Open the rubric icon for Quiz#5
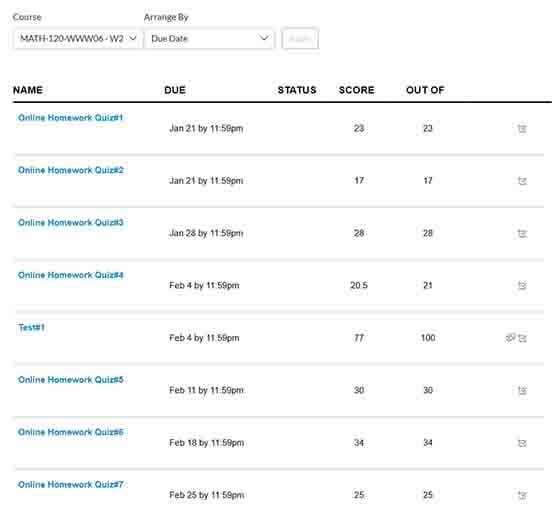The image size is (560, 518). point(522,390)
